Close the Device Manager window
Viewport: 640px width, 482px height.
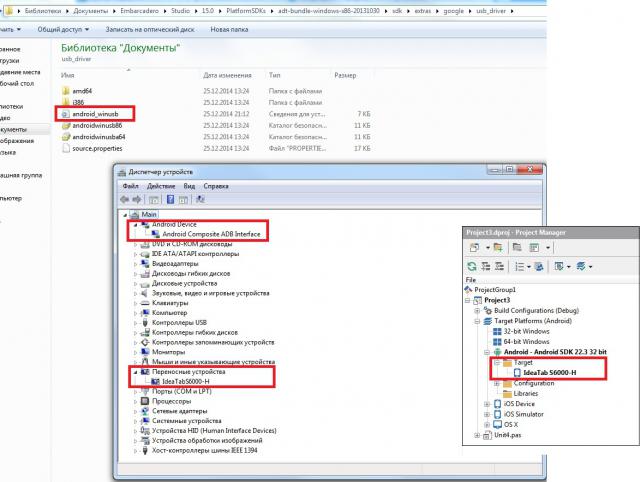point(529,169)
